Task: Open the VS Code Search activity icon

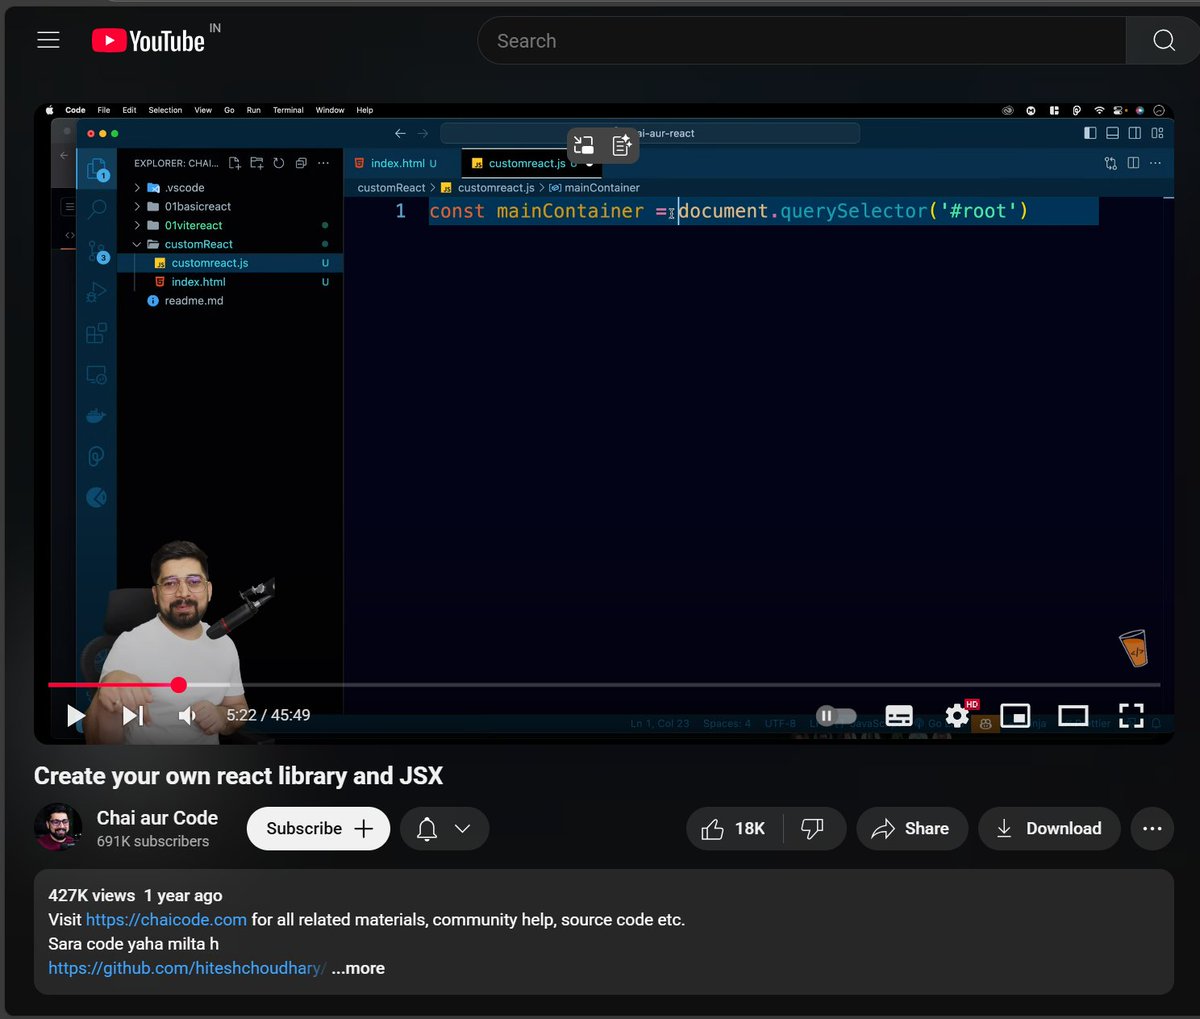Action: click(x=97, y=209)
